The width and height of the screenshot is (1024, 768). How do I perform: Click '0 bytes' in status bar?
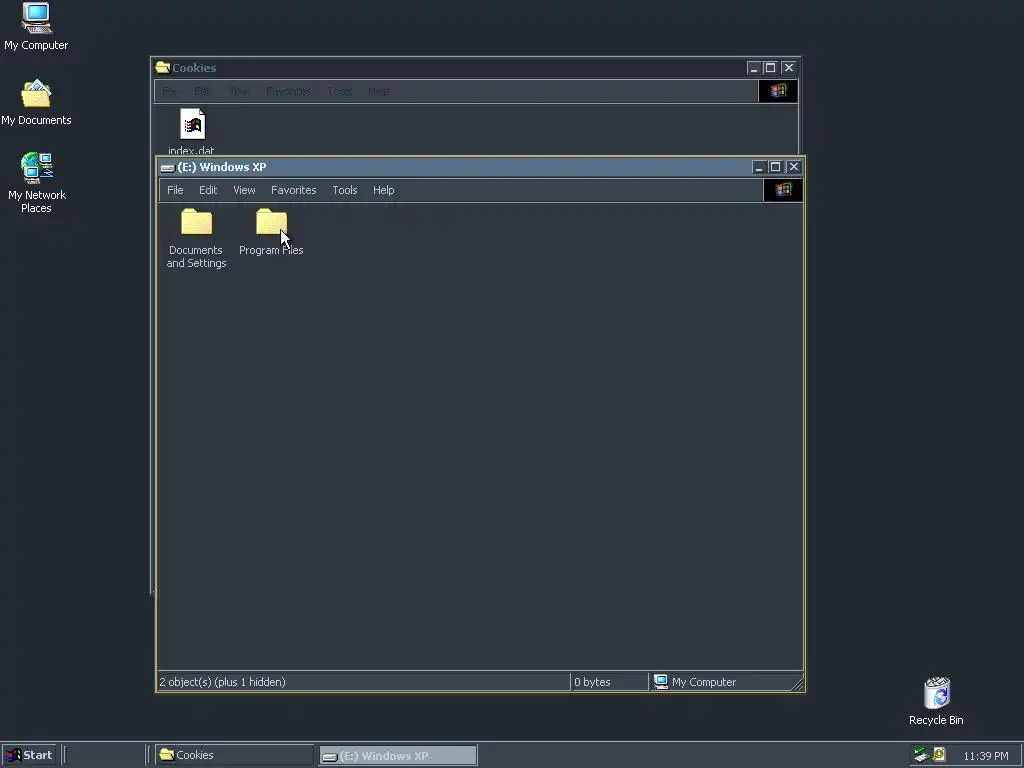click(592, 682)
